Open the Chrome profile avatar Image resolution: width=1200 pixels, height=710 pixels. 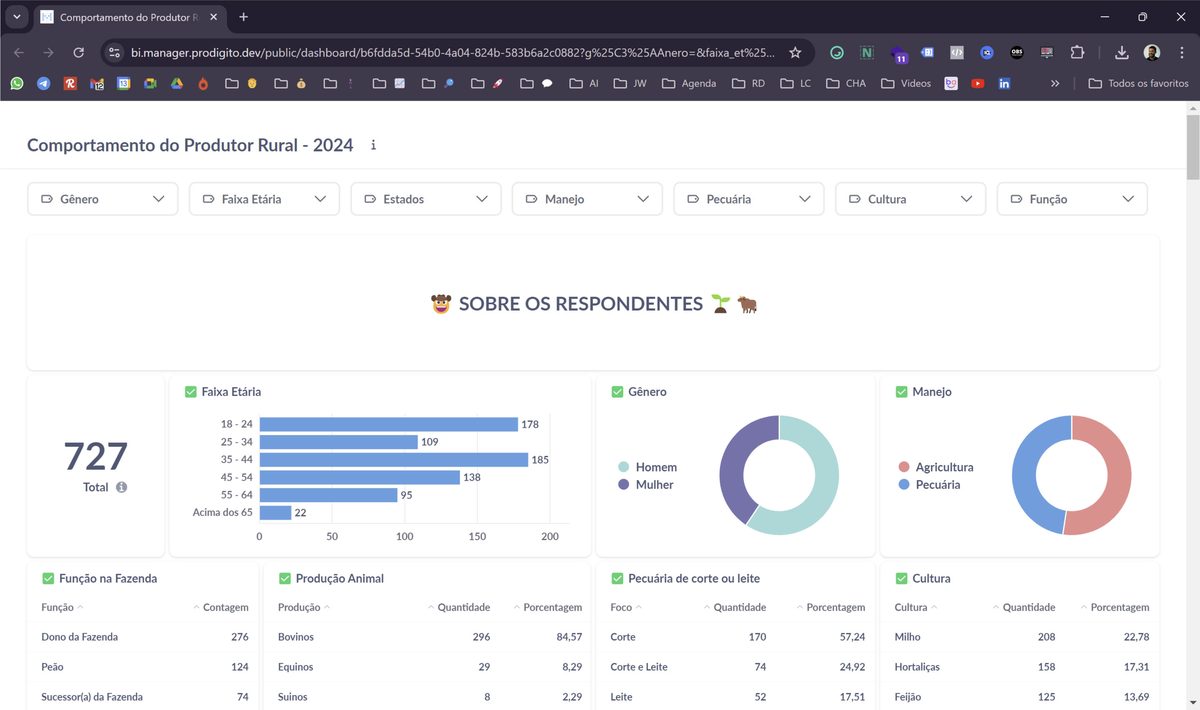point(1152,52)
